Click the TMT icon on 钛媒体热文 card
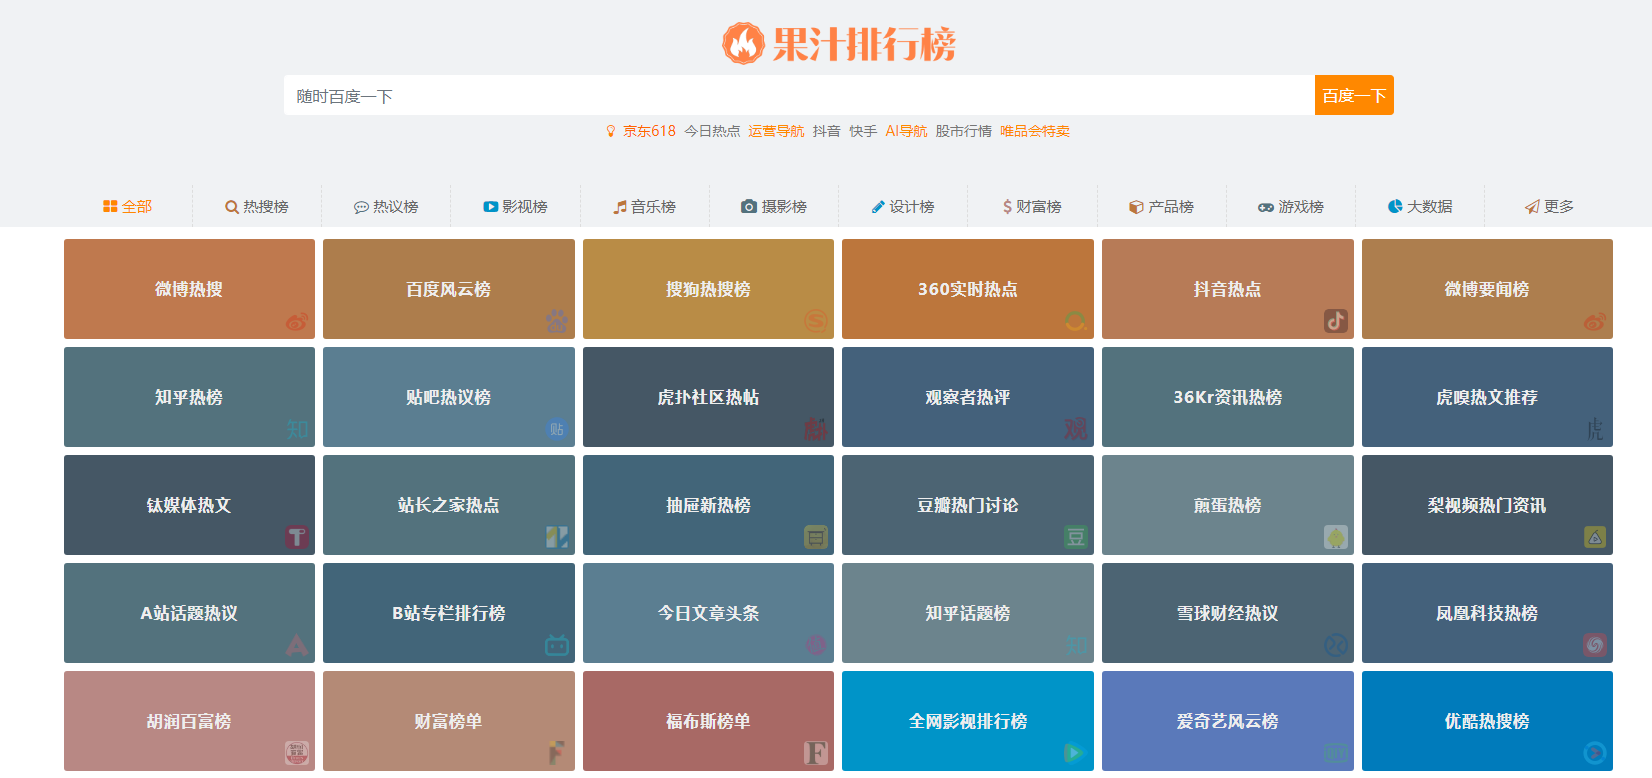Image resolution: width=1652 pixels, height=778 pixels. [297, 537]
